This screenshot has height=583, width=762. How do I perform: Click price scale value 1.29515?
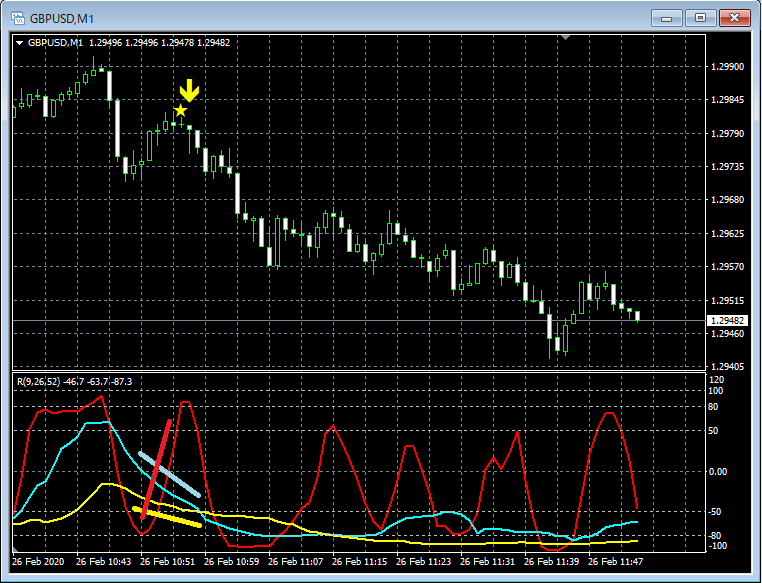coord(727,301)
